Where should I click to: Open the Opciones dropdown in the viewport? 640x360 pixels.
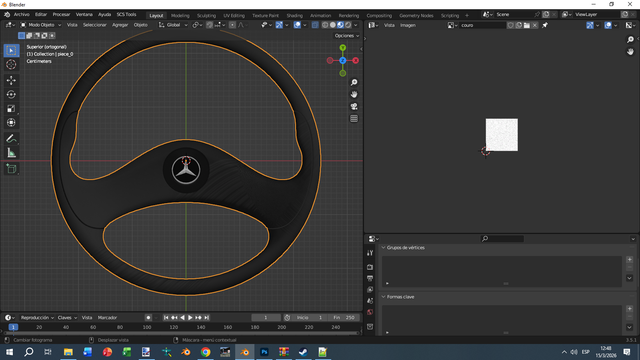point(347,36)
